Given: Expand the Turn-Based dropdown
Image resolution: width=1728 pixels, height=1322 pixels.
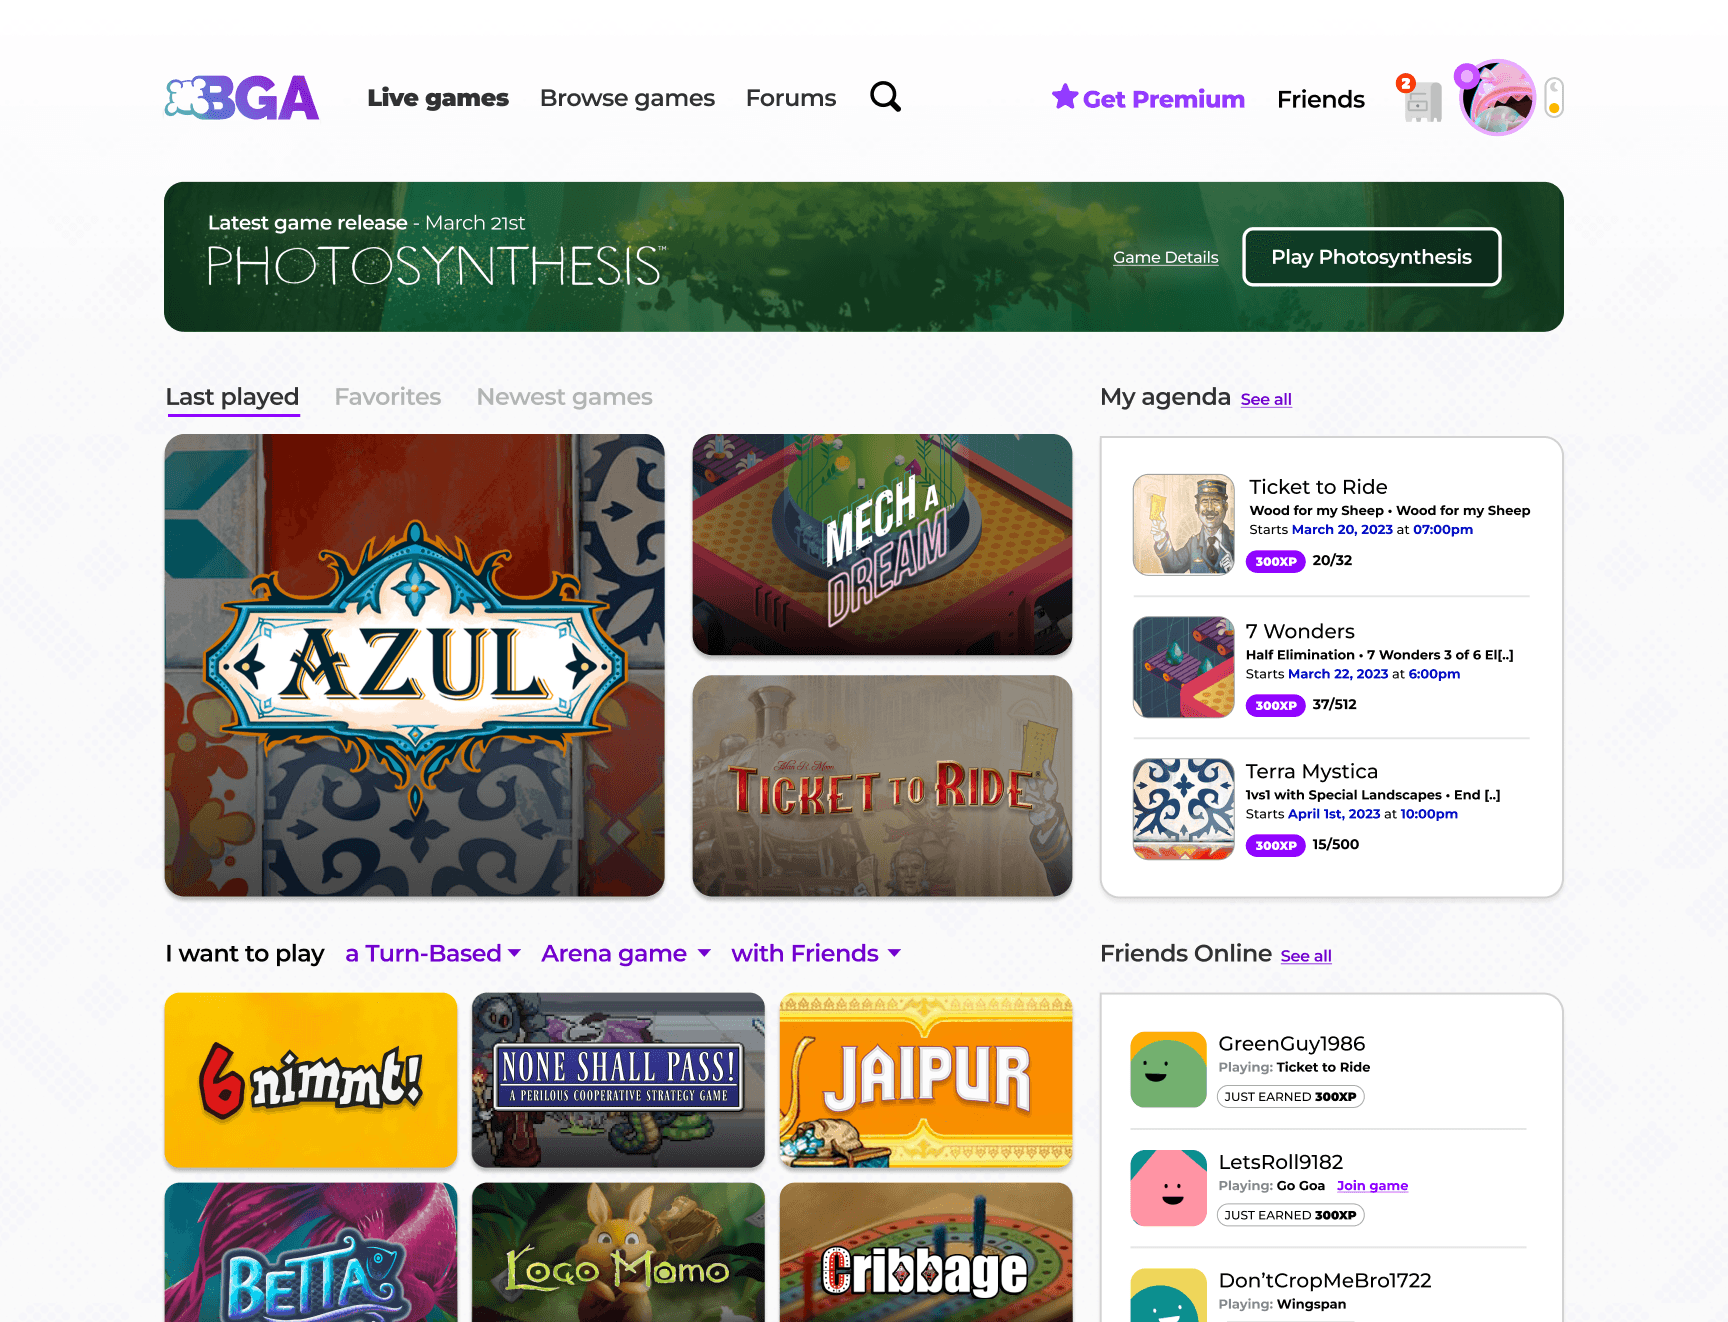Looking at the screenshot, I should point(433,953).
